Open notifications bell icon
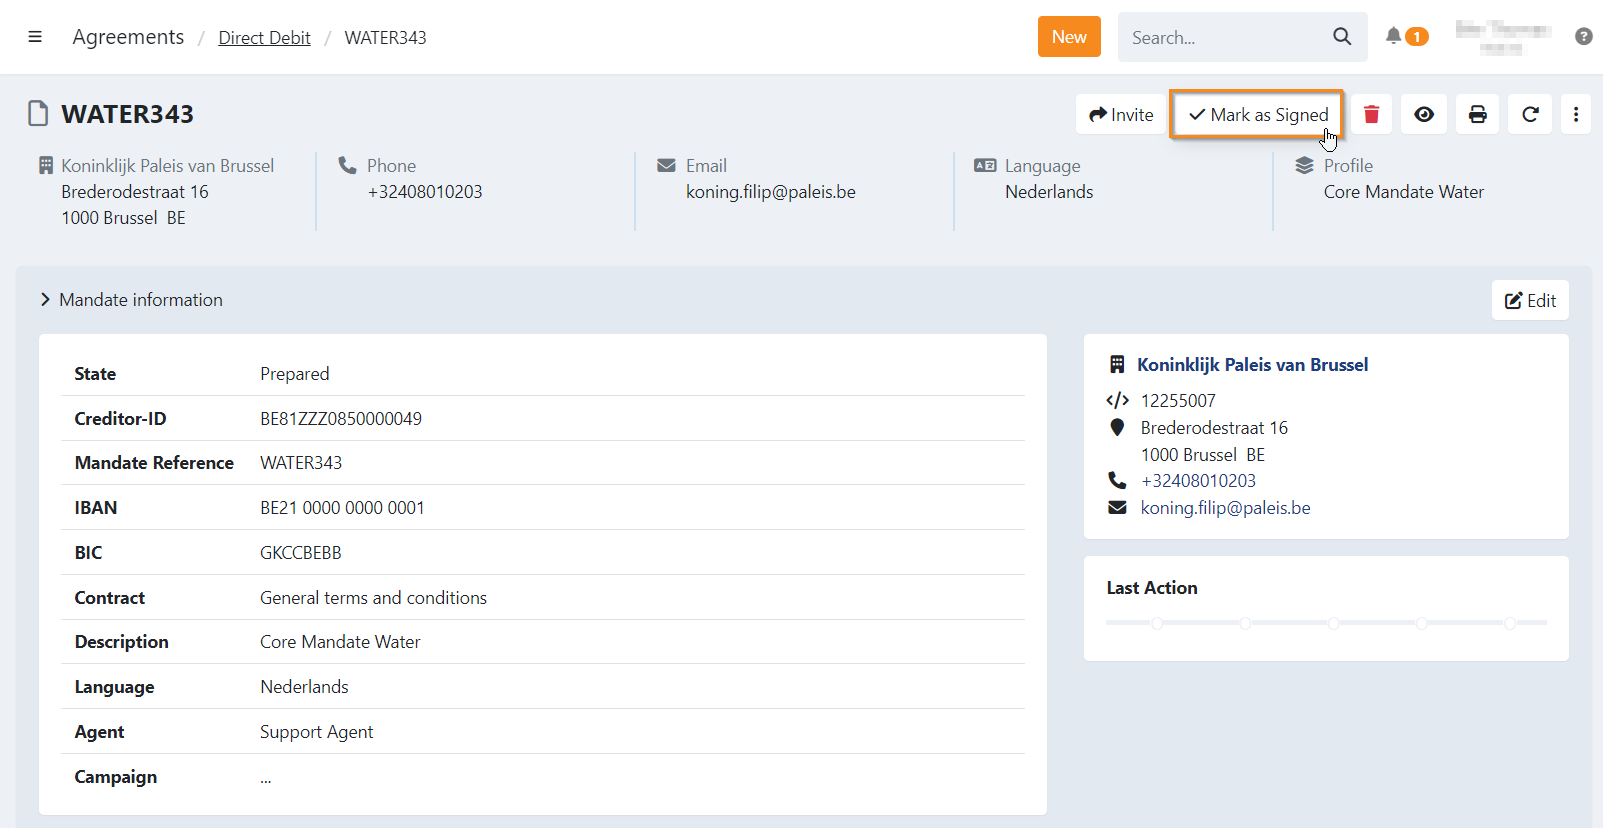 point(1394,36)
